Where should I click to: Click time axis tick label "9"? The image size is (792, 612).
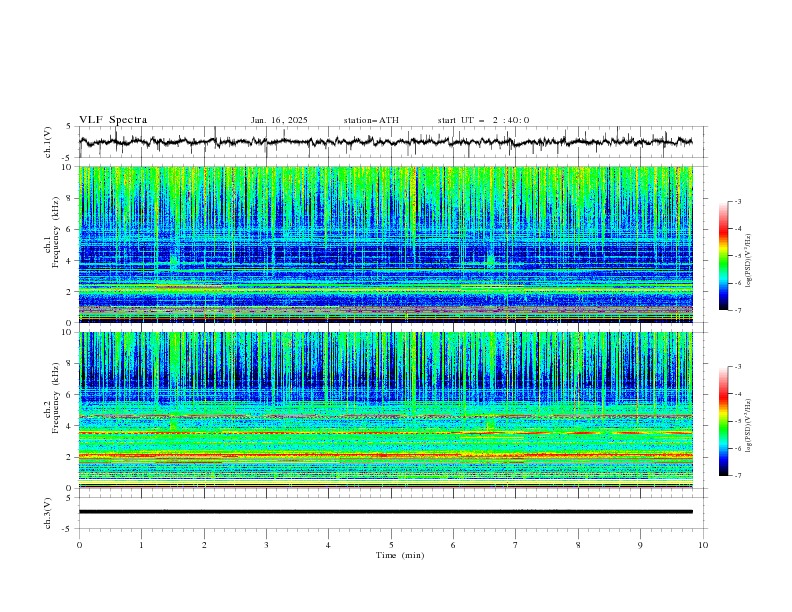coord(640,545)
